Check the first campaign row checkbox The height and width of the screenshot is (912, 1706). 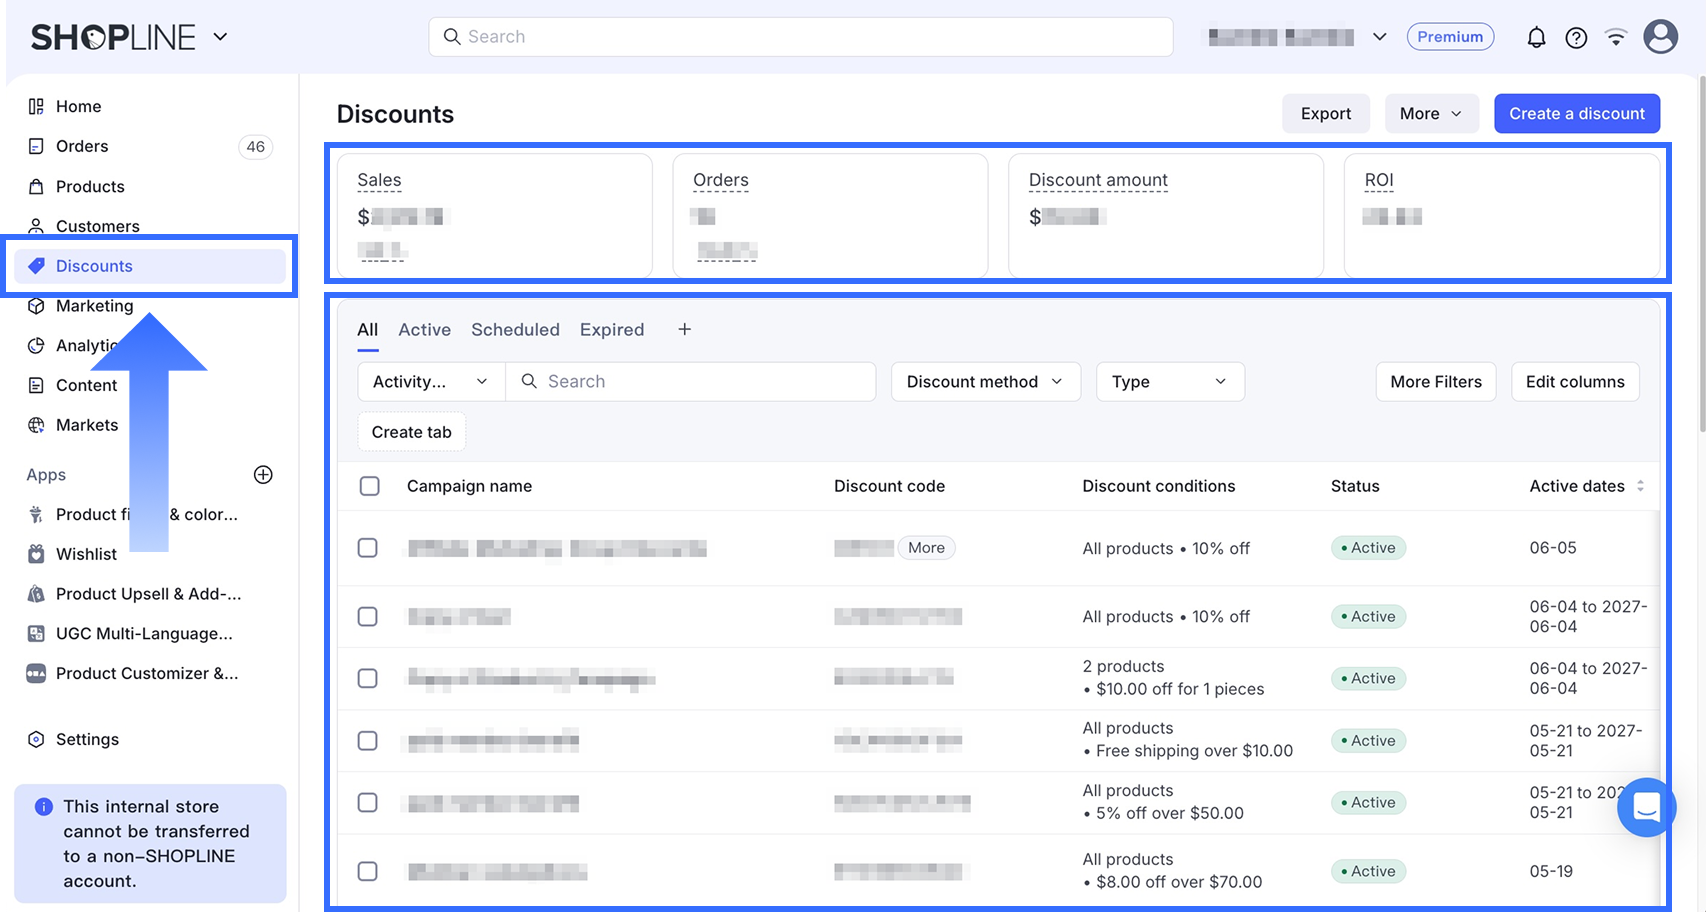tap(368, 548)
